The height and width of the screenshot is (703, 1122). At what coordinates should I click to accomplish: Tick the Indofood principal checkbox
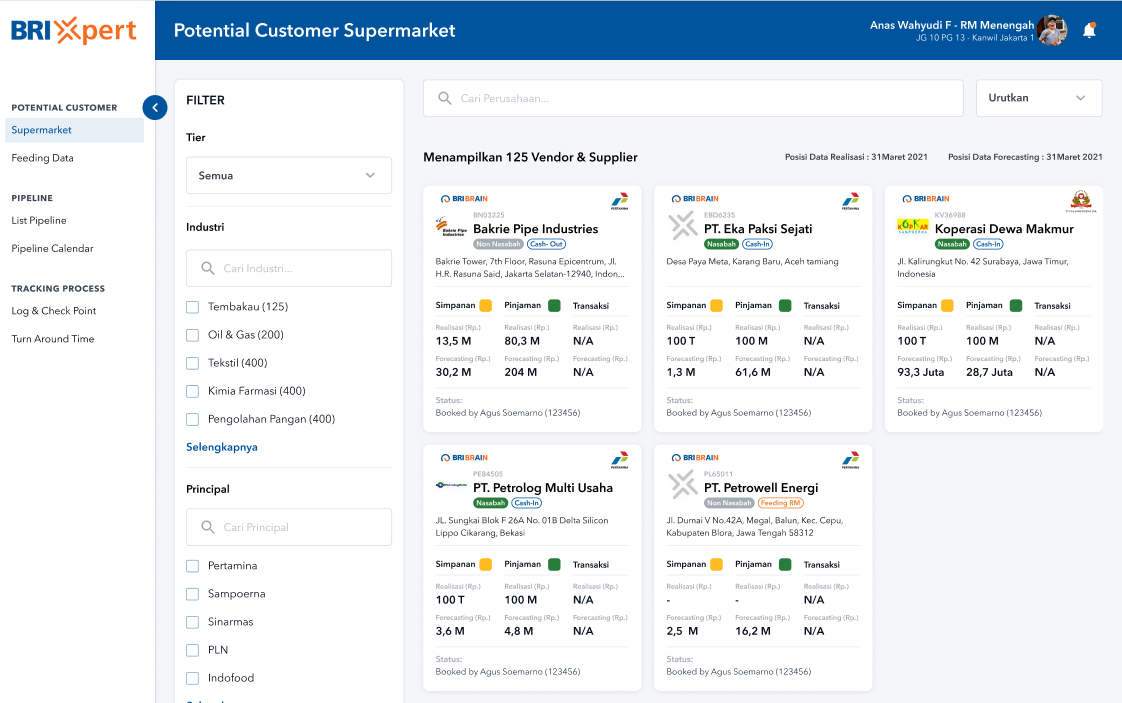coord(192,678)
